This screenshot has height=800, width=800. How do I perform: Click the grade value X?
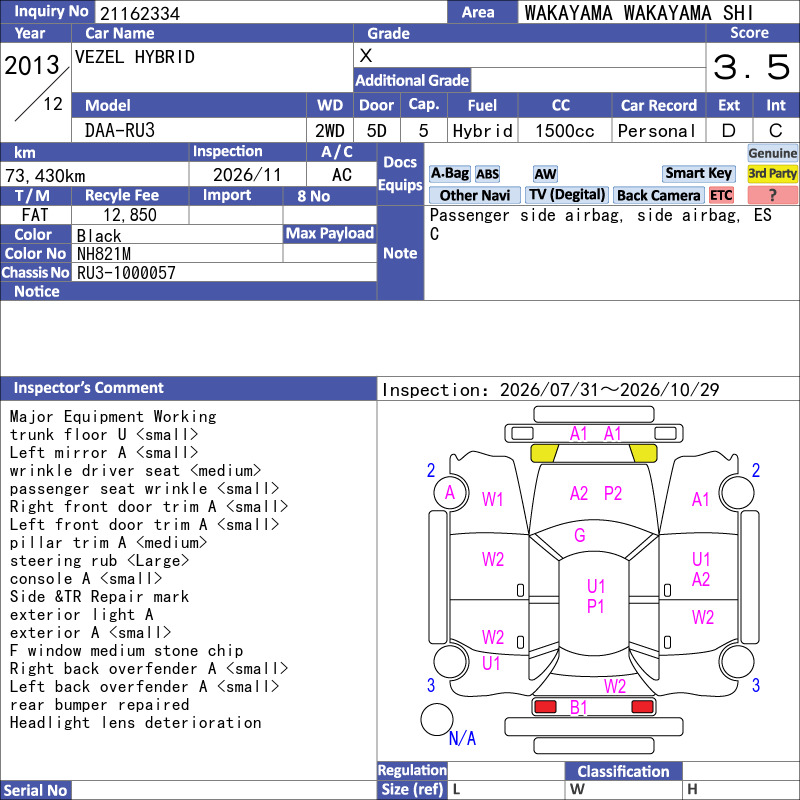click(366, 56)
